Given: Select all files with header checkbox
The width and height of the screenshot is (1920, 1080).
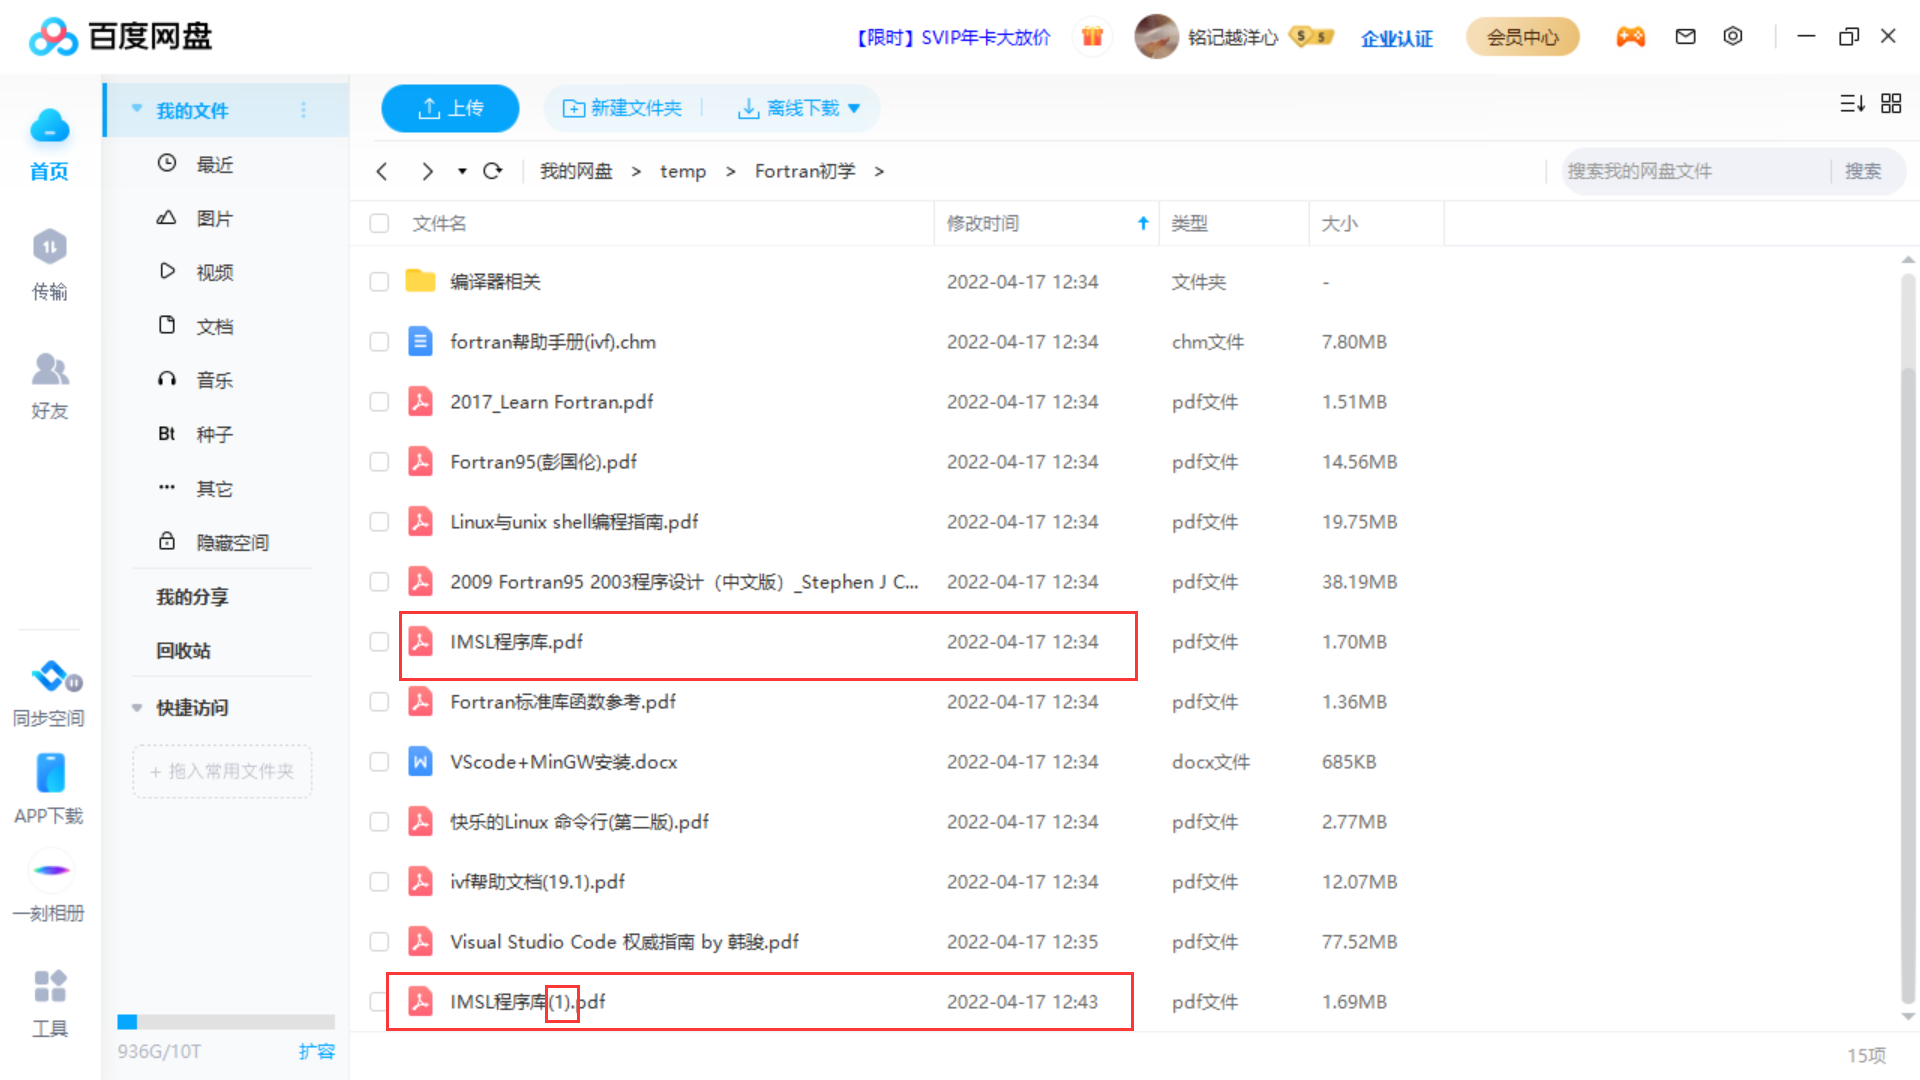Looking at the screenshot, I should pyautogui.click(x=379, y=223).
